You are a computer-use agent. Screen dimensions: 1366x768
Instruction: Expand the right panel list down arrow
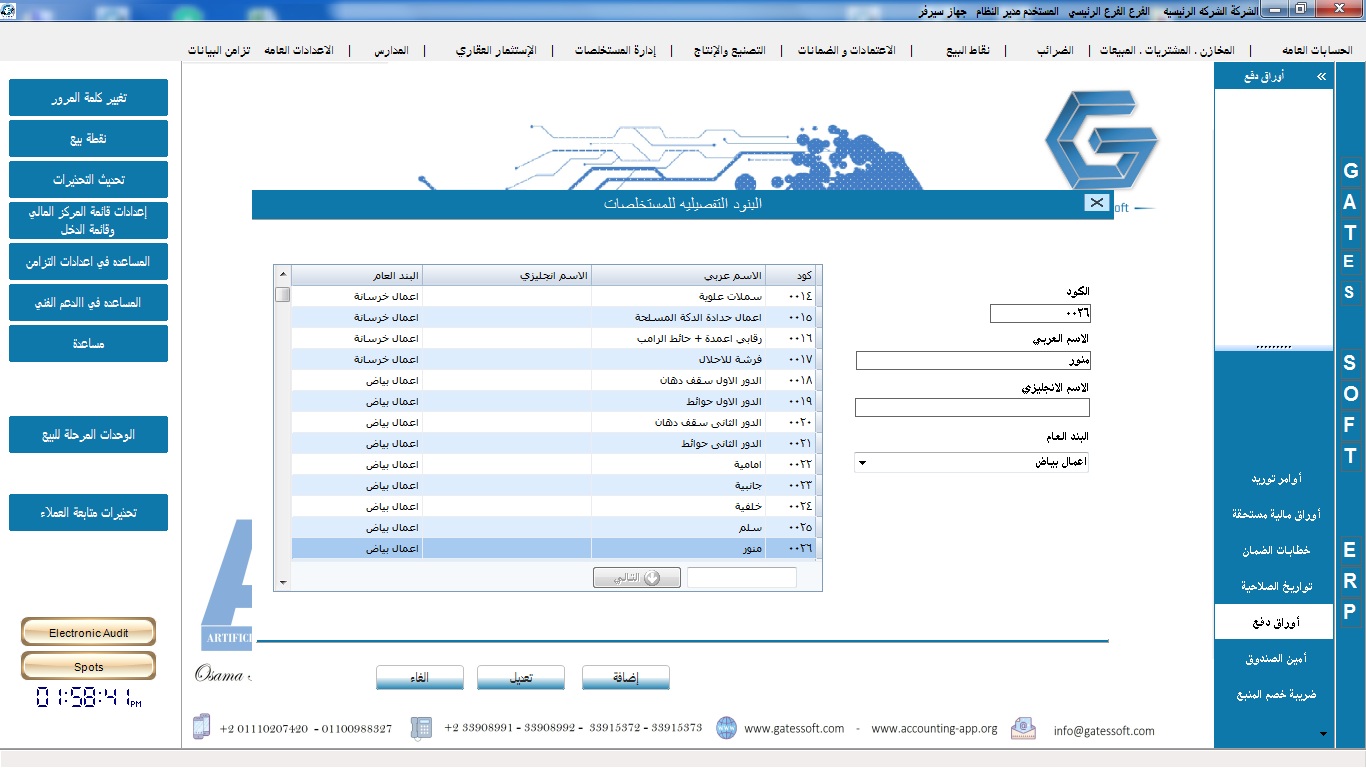1324,734
